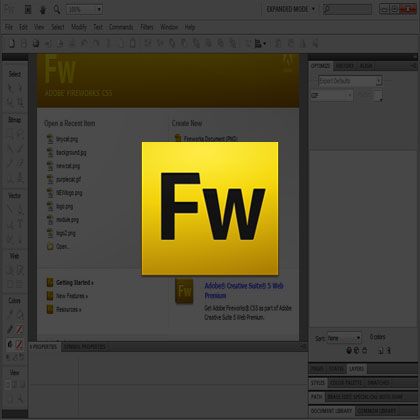Open the Select menu
420x420 pixels.
point(57,27)
